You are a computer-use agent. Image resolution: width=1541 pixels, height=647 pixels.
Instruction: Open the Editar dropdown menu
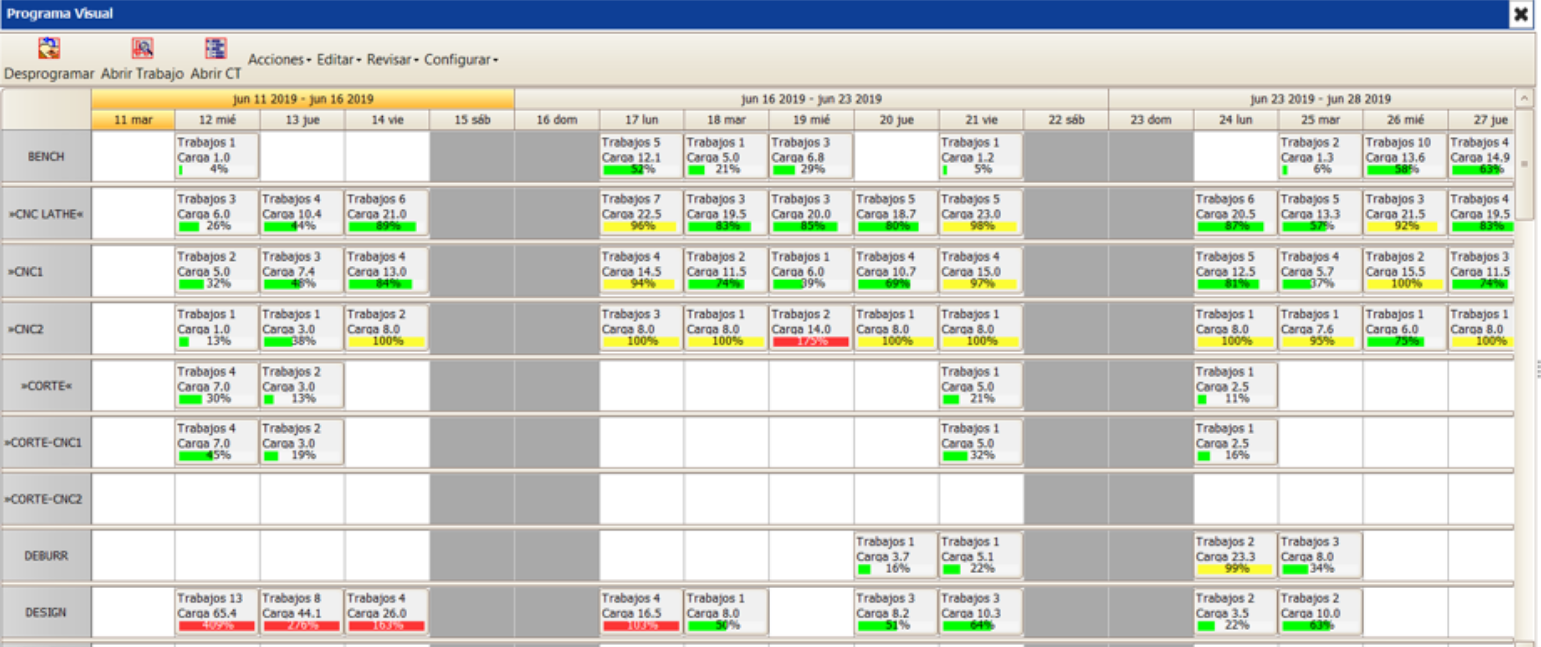[339, 60]
